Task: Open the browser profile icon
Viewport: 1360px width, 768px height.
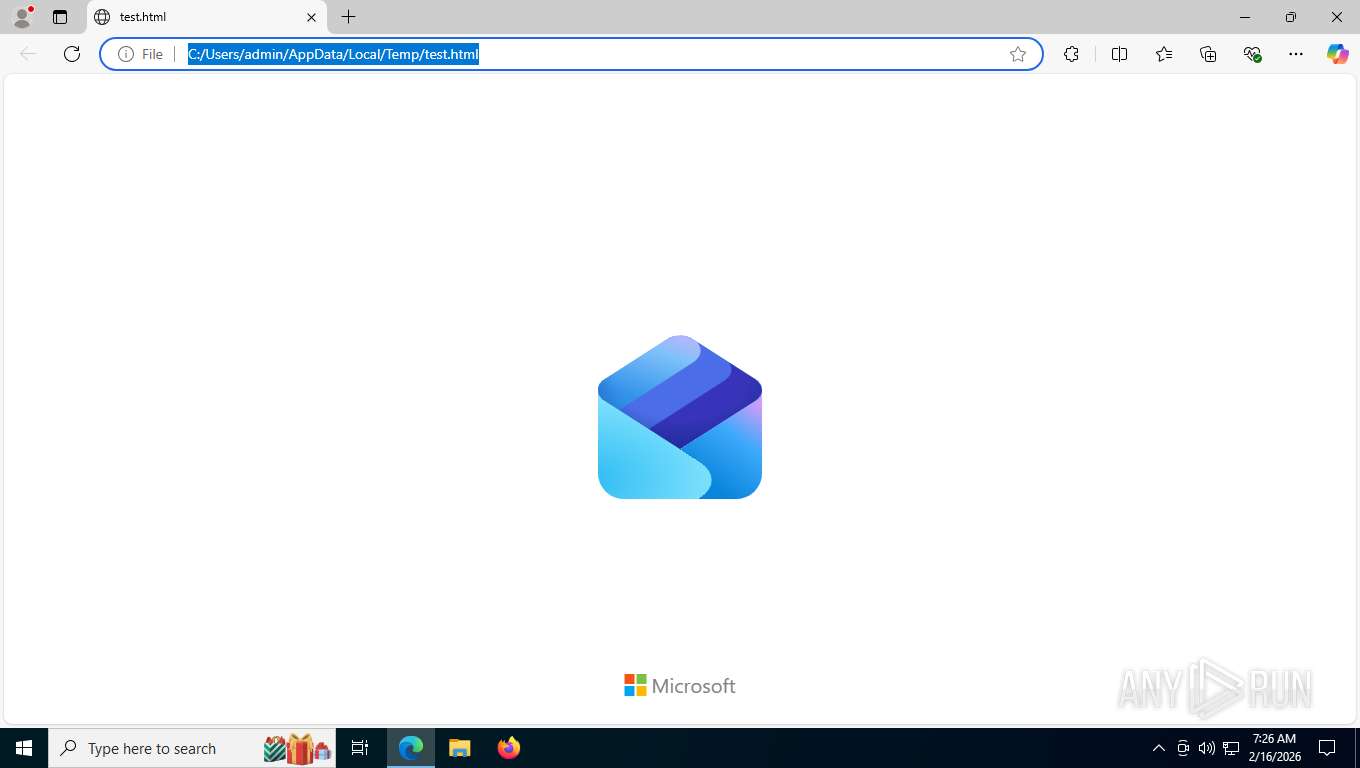Action: click(x=22, y=16)
